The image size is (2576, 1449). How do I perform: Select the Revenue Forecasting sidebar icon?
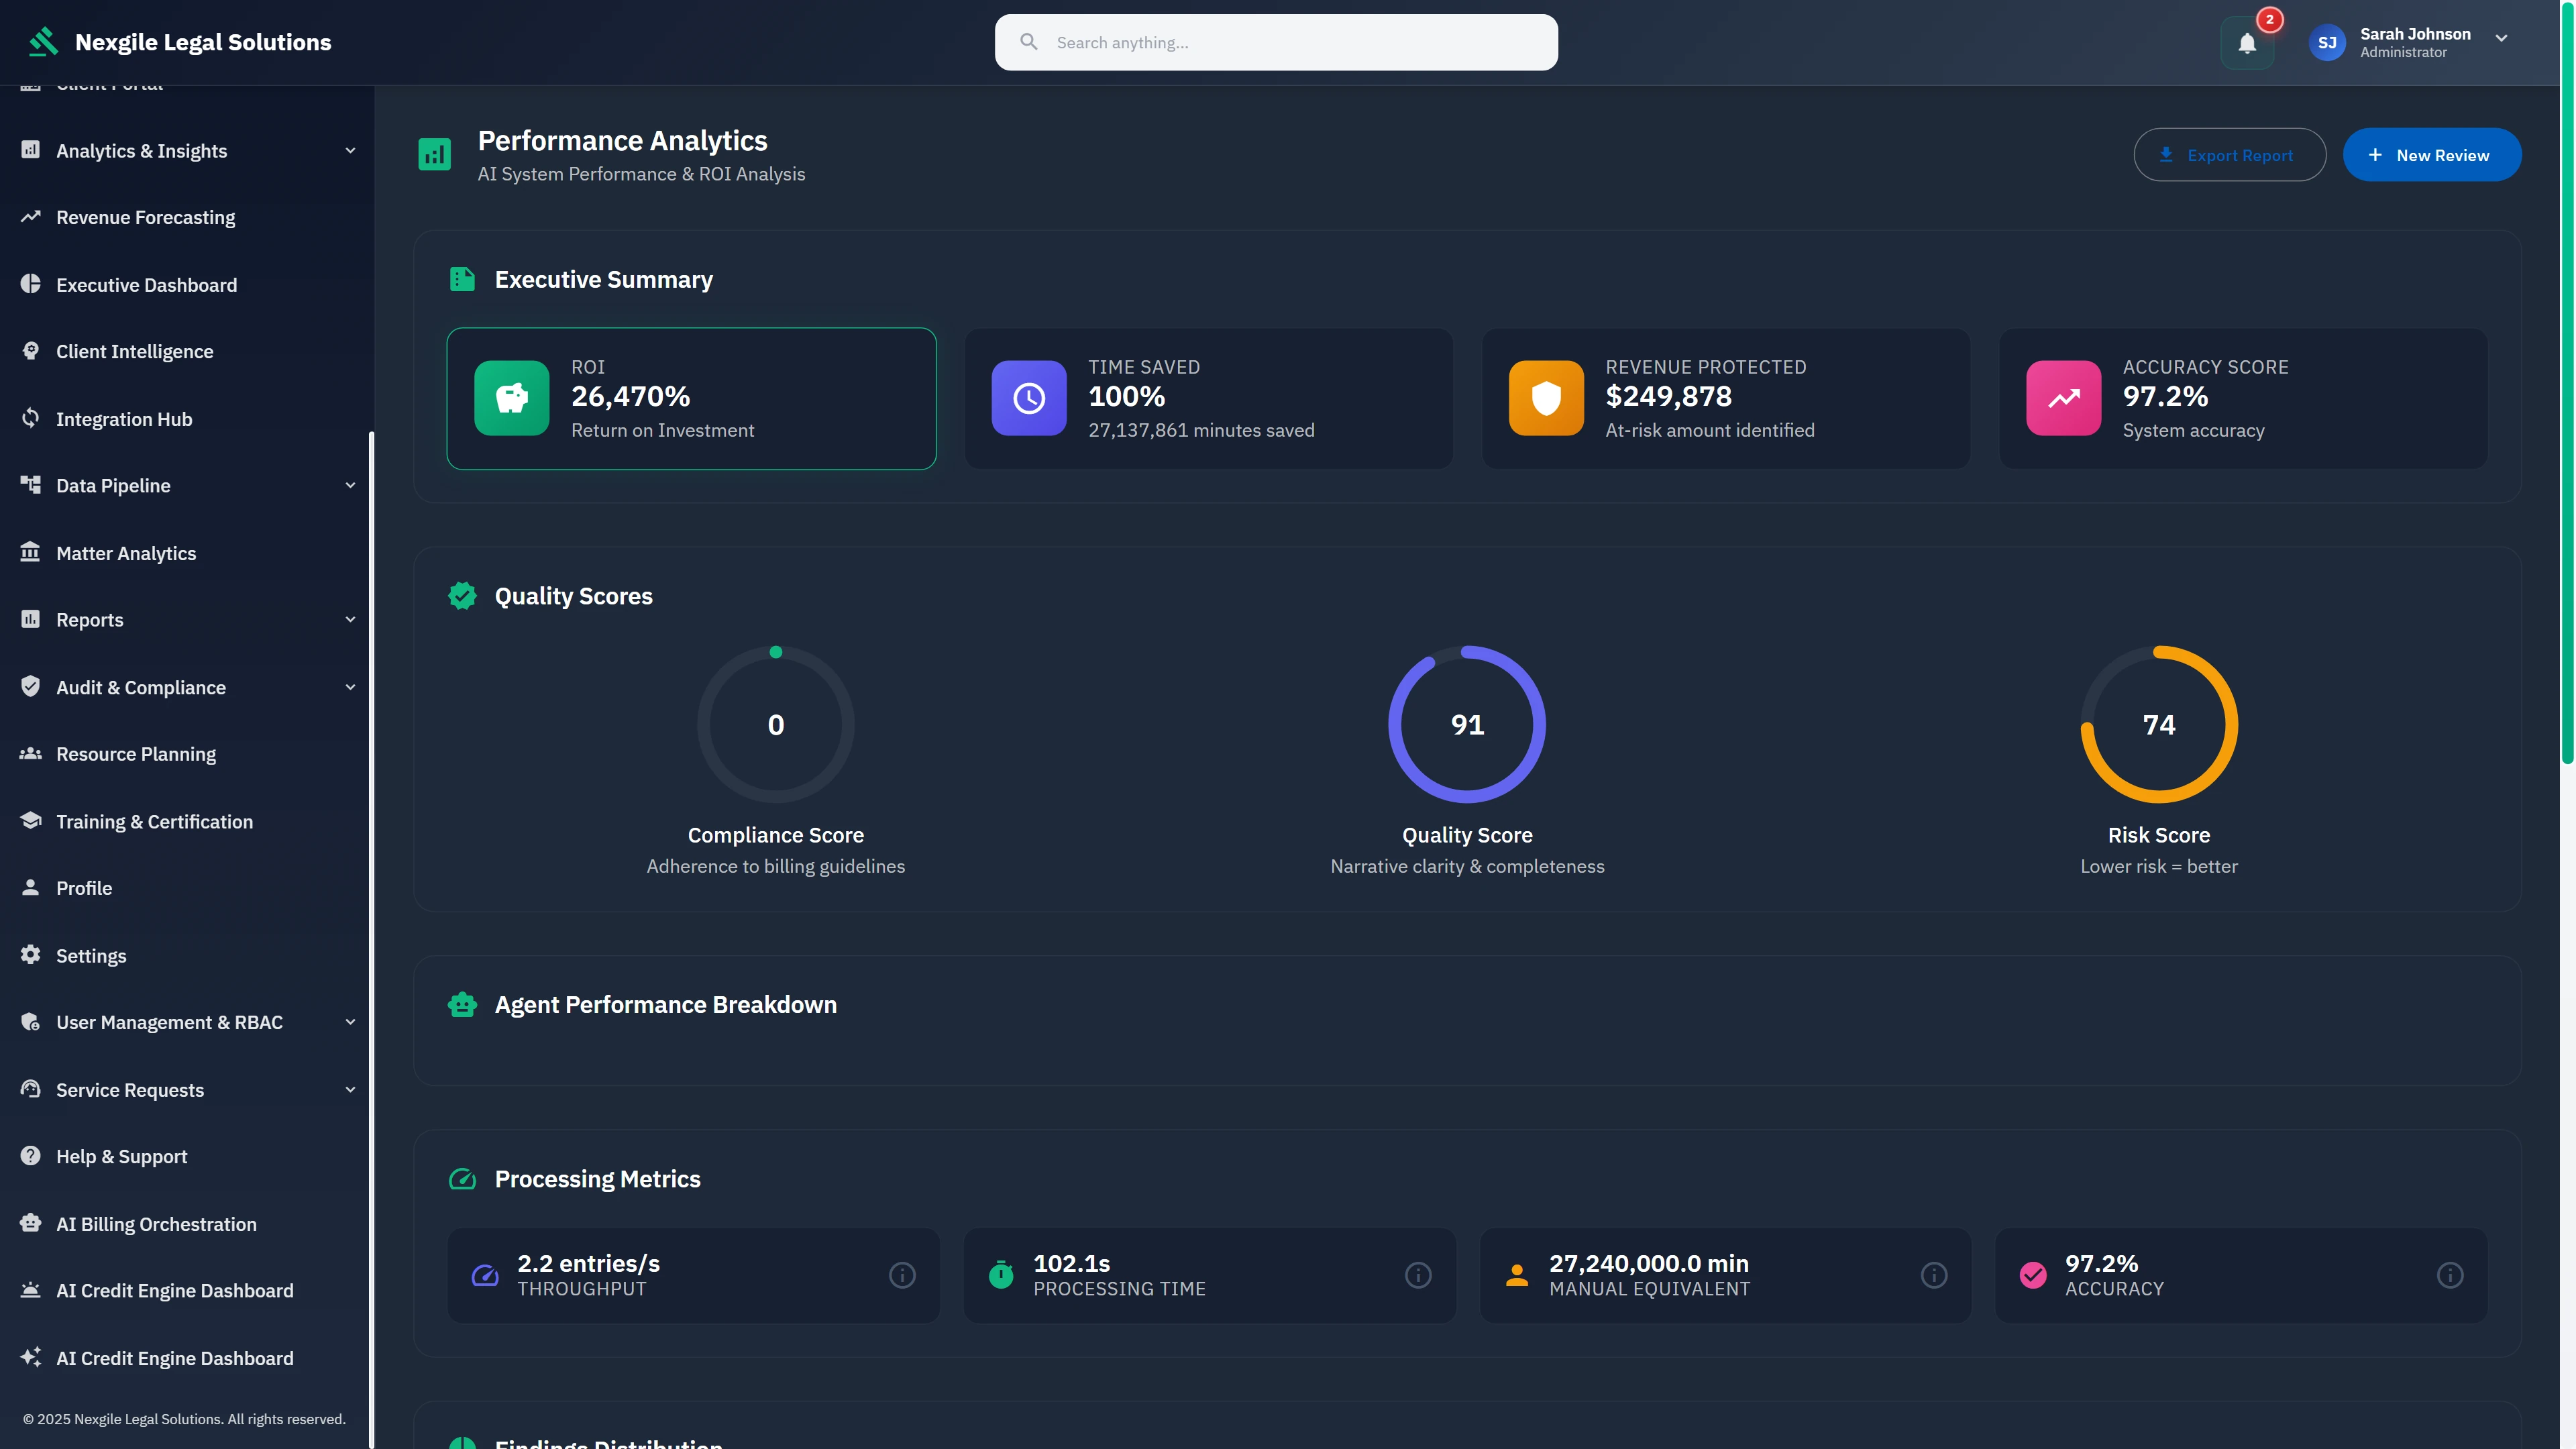(30, 217)
